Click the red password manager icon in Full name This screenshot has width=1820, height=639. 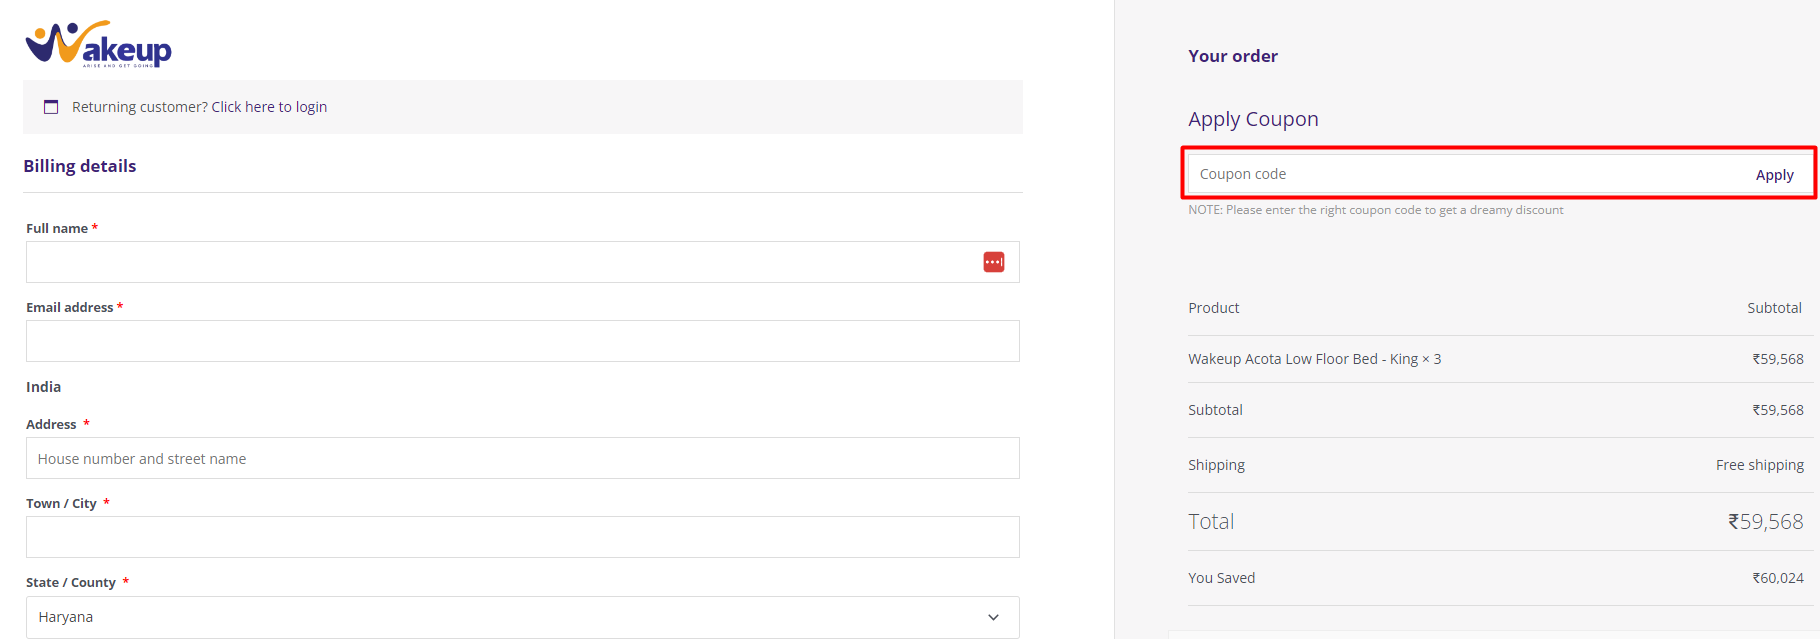993,262
